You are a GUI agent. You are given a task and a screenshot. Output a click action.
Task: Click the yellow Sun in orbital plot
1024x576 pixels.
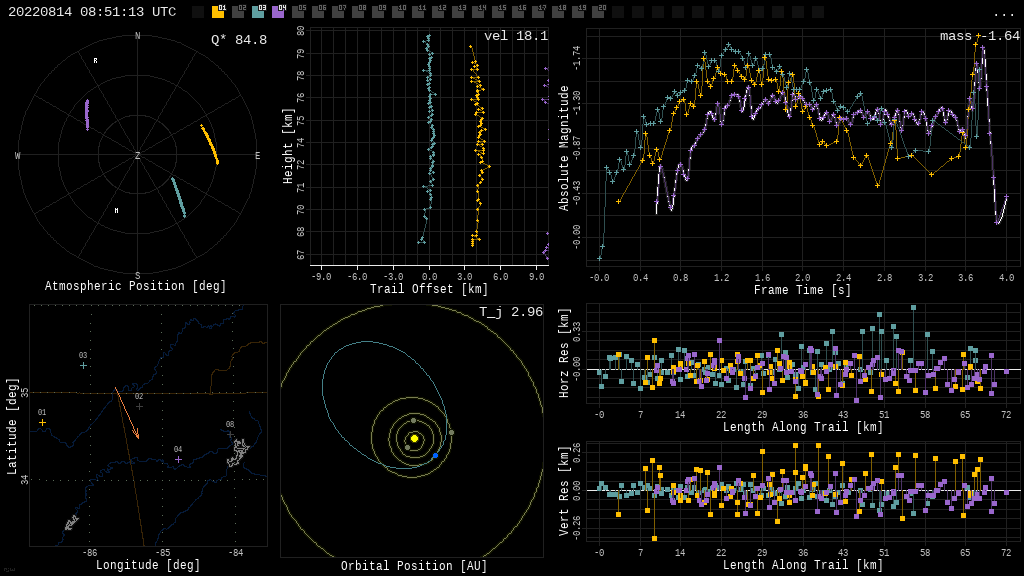coord(414,438)
